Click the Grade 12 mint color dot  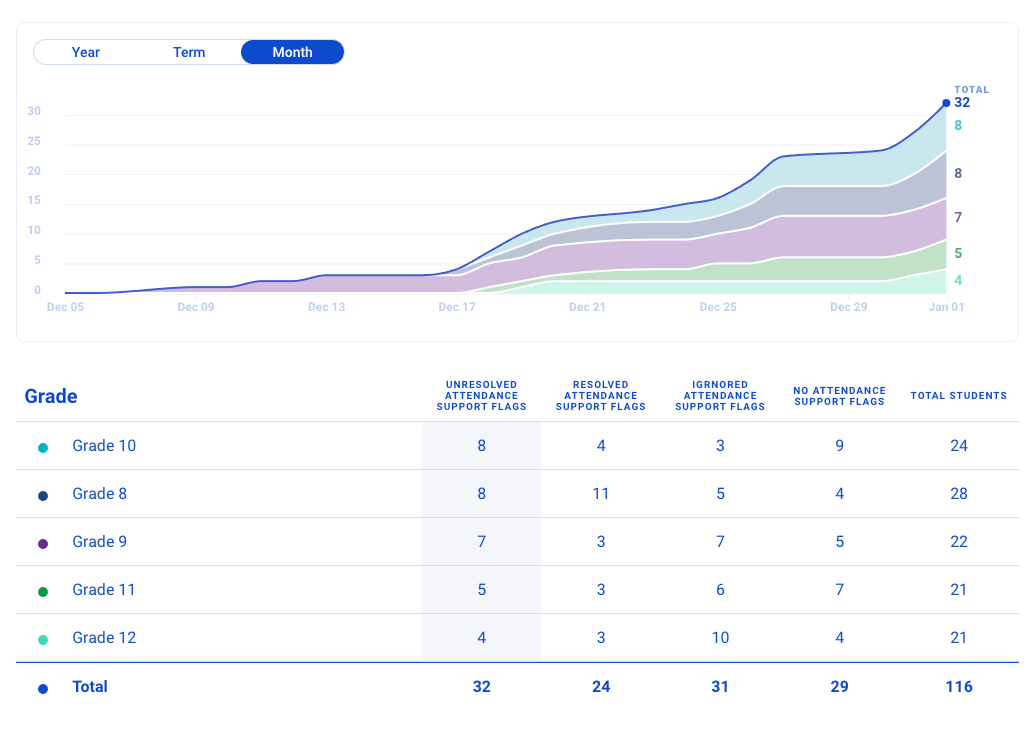point(43,640)
